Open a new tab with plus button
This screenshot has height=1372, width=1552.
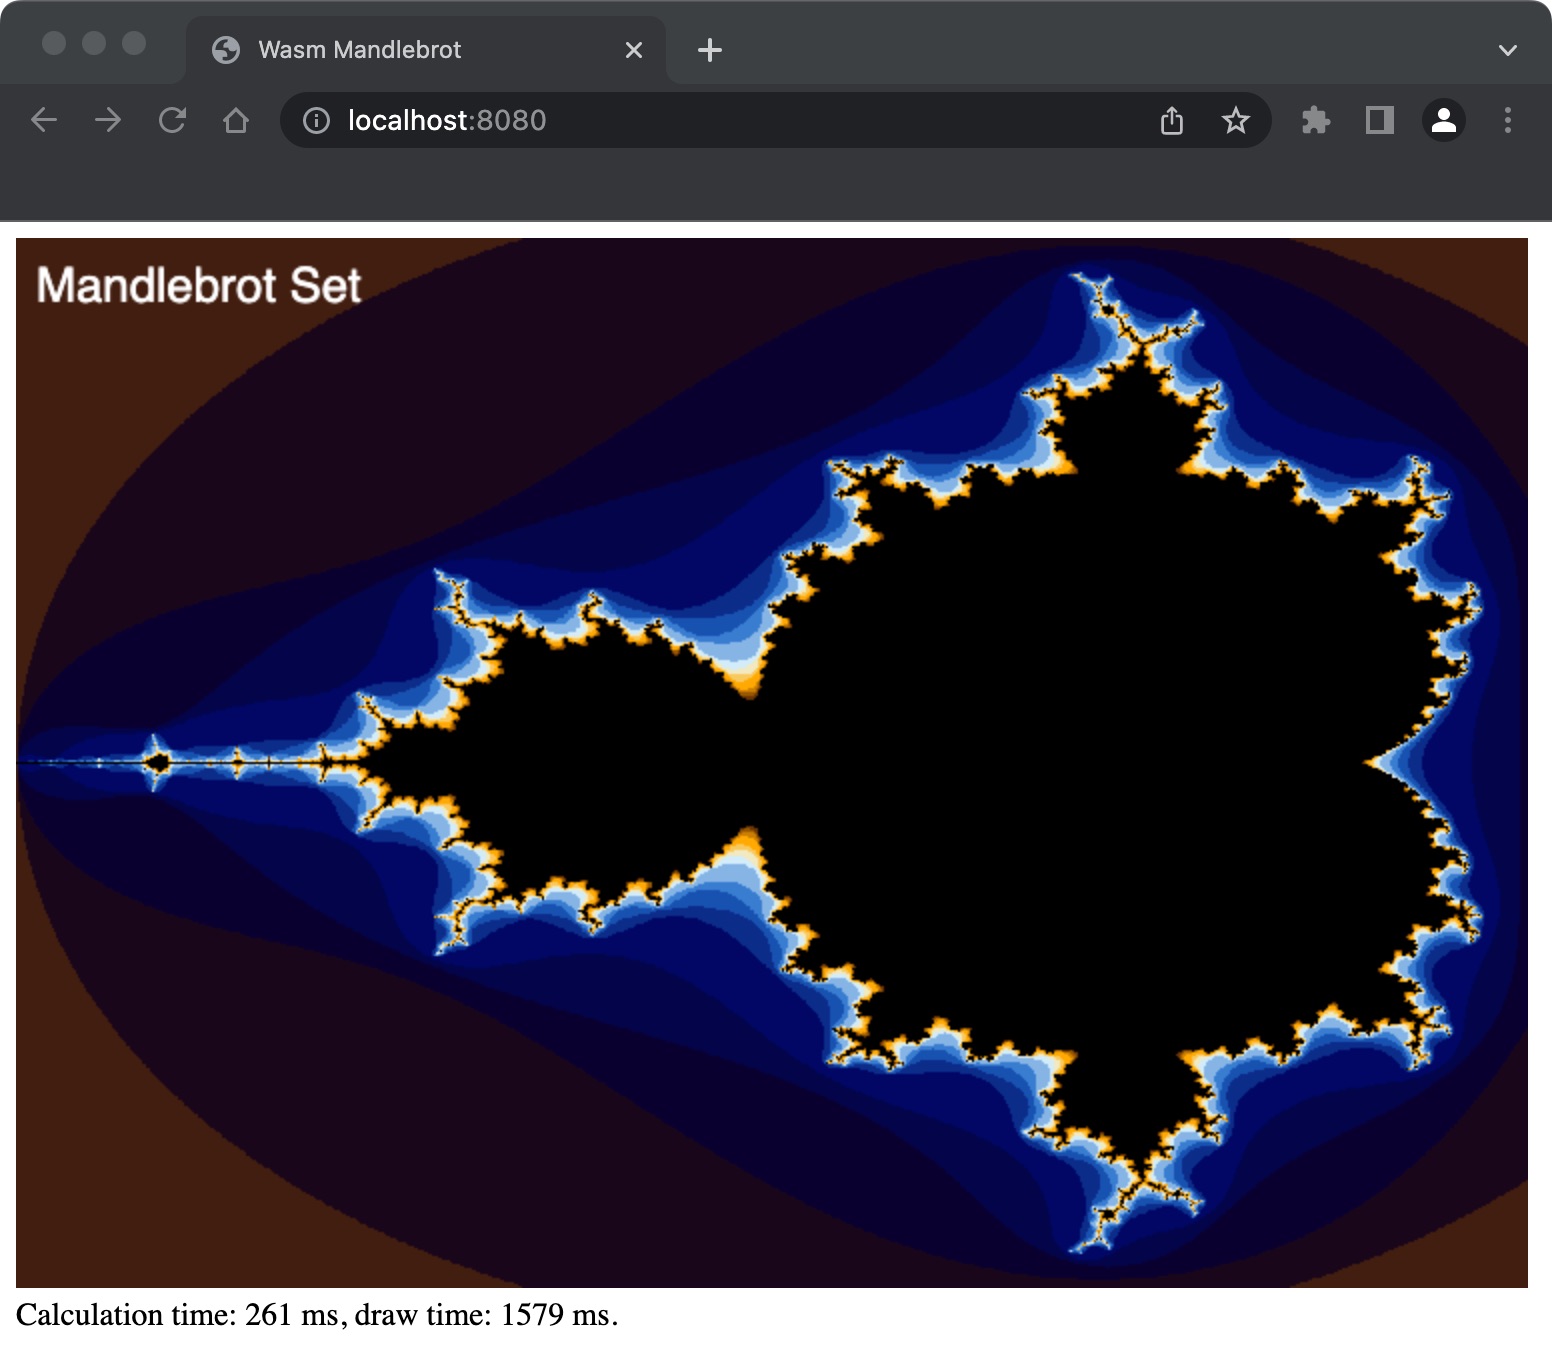[710, 50]
